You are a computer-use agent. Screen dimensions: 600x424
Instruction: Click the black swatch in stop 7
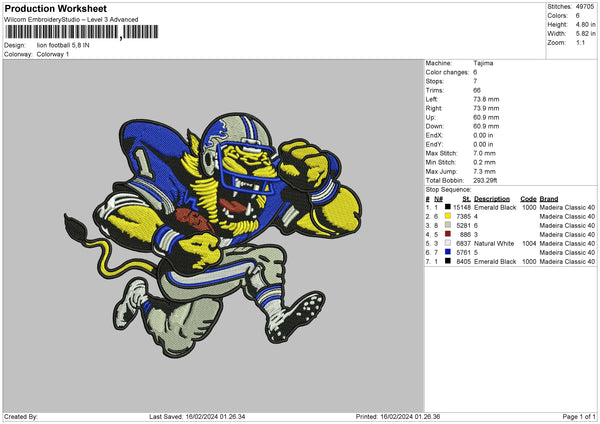tap(448, 261)
